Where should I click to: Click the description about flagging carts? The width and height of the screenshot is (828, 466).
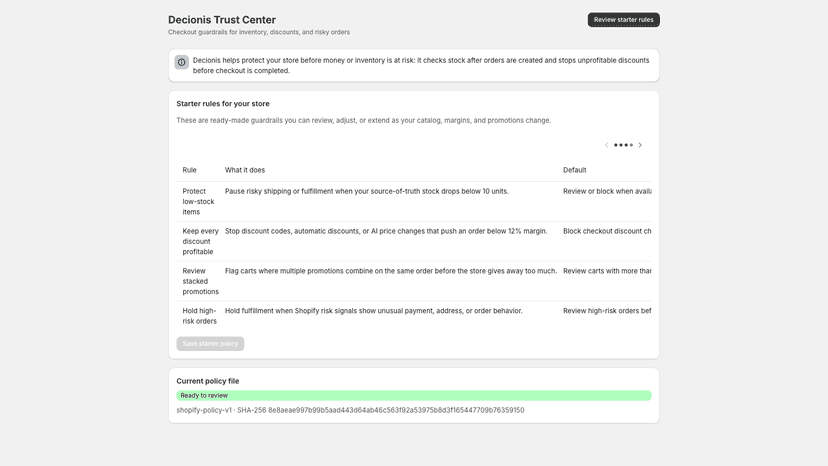(x=391, y=271)
